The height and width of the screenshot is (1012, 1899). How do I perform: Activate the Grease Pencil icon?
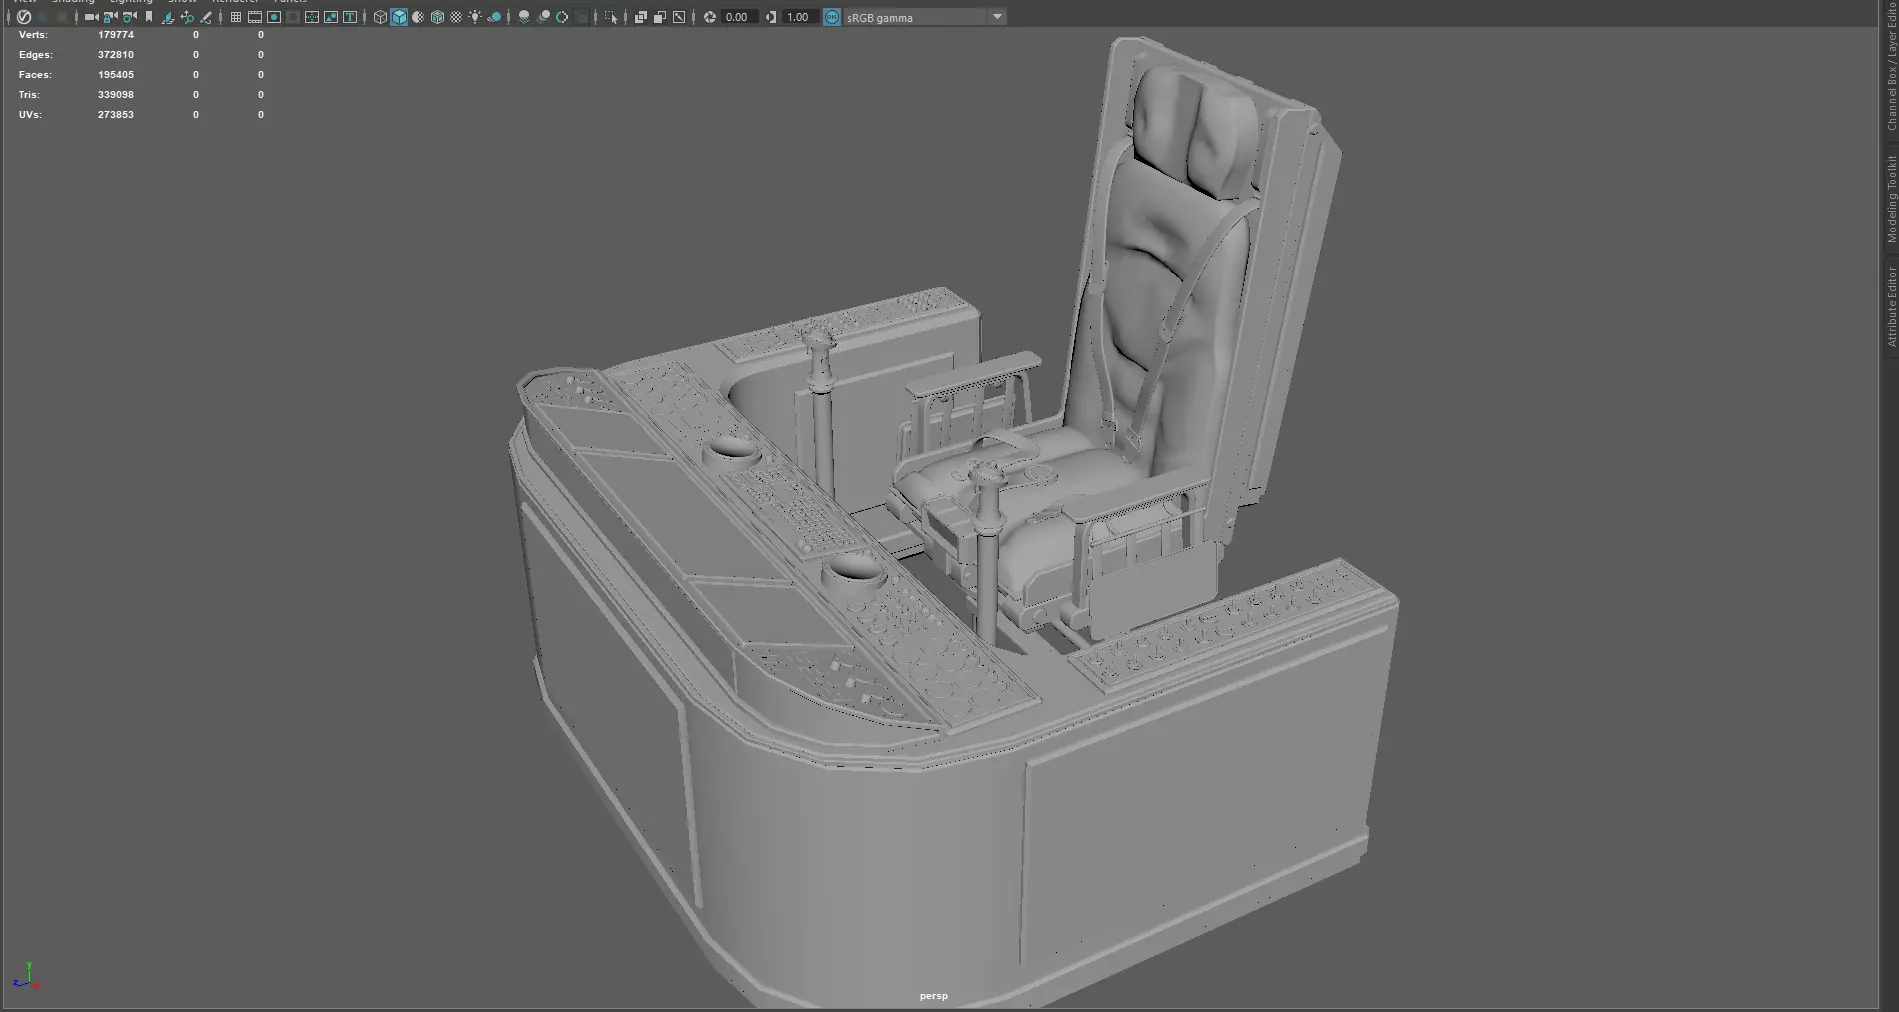coord(206,17)
